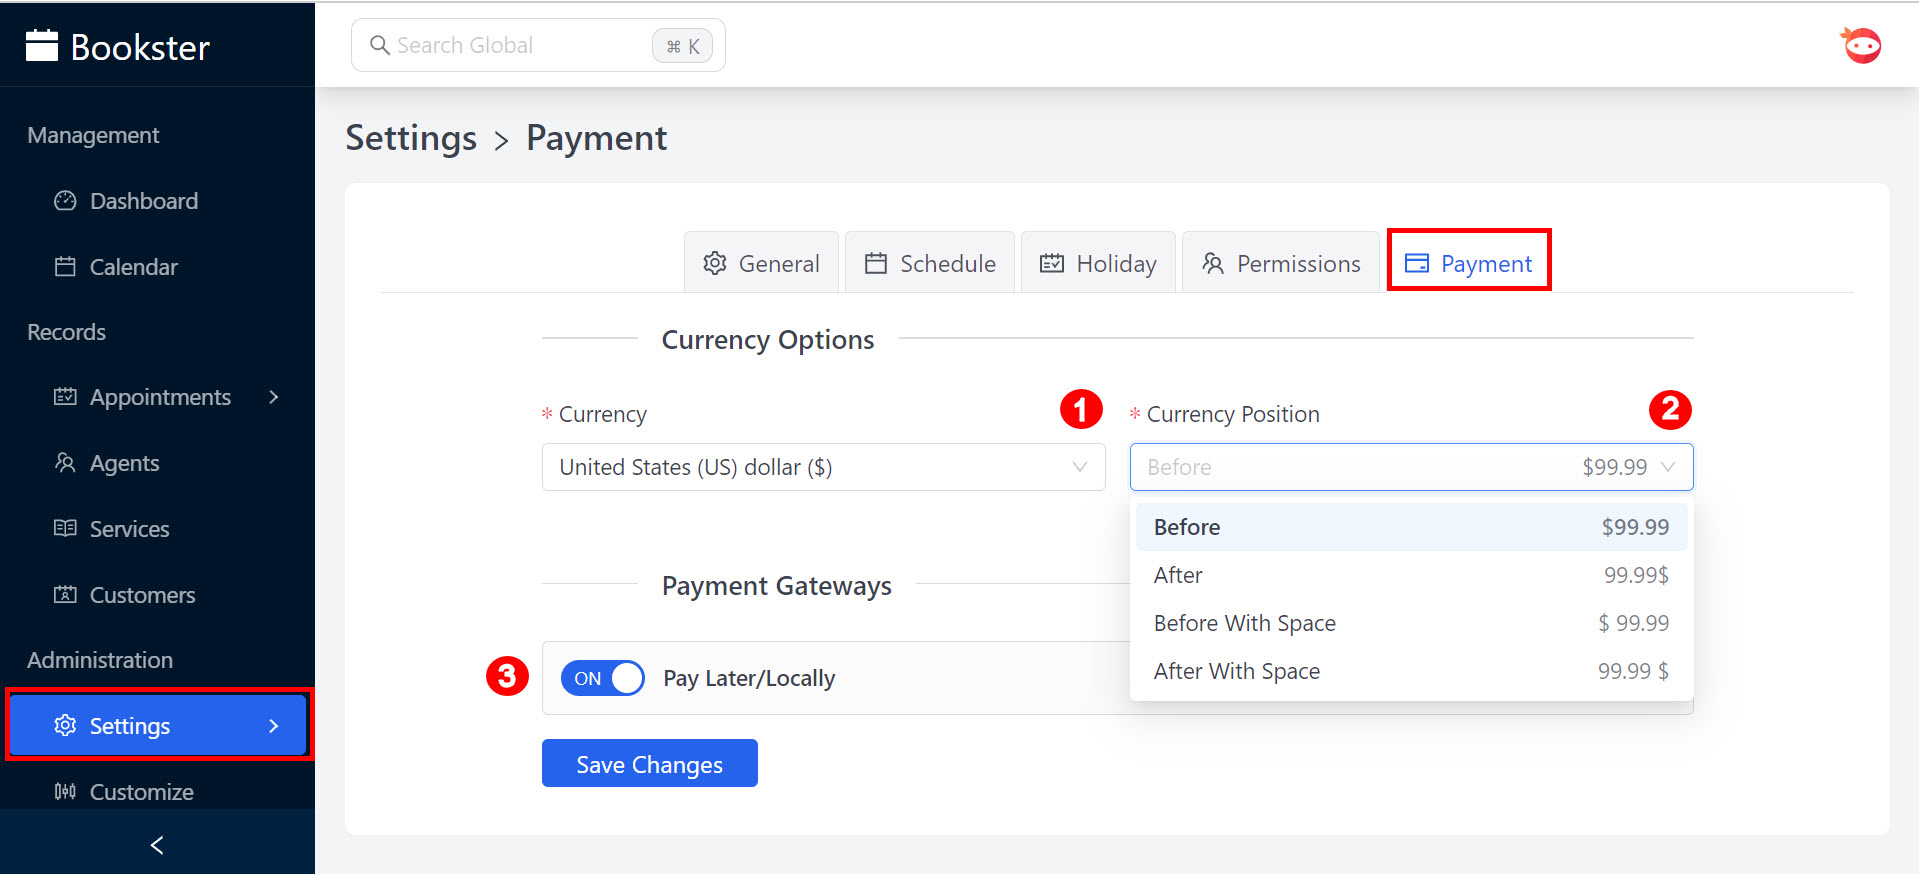Open Customize under Administration
The height and width of the screenshot is (874, 1919).
tap(141, 791)
